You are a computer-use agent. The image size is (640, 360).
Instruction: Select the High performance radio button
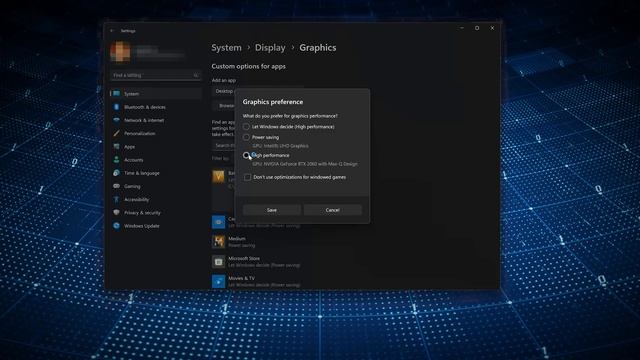[x=246, y=155]
